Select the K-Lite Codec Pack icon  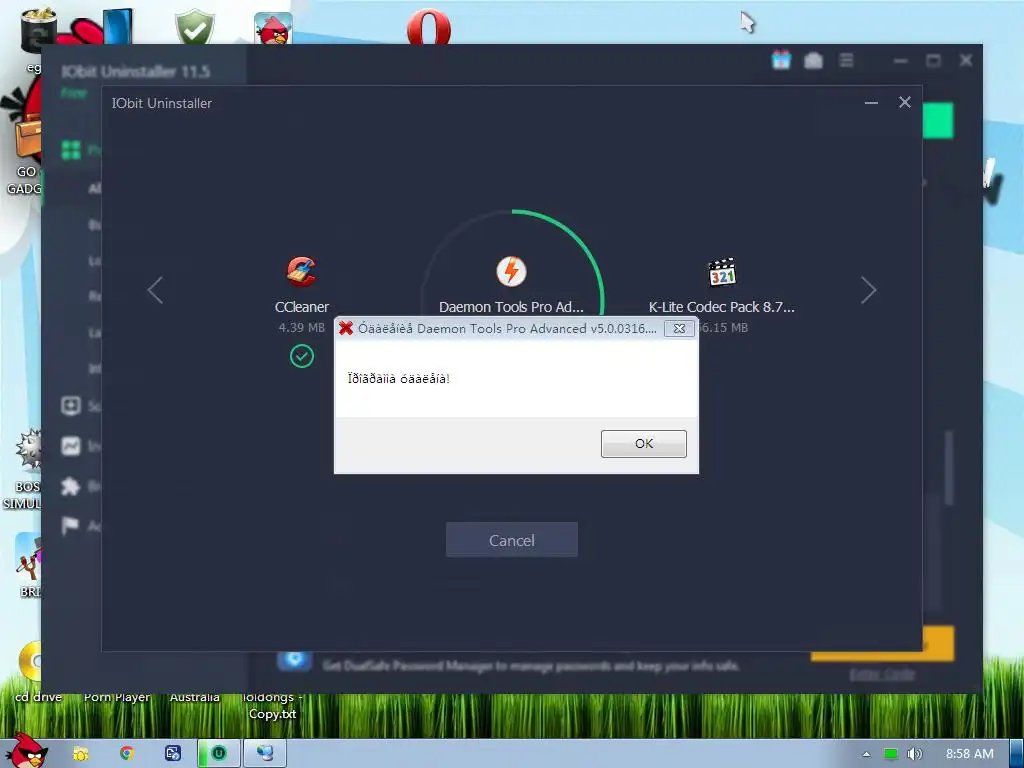722,272
